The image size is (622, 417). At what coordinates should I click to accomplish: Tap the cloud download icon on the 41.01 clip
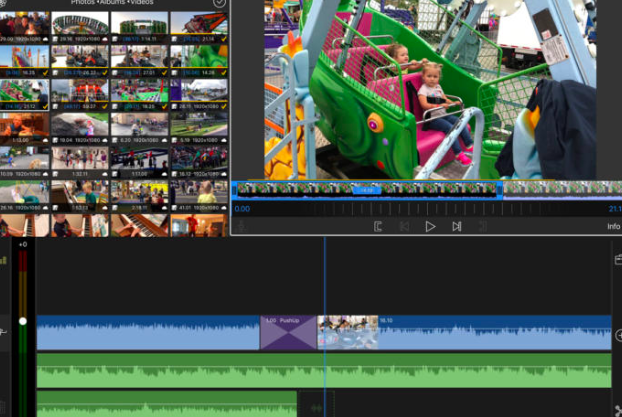pyautogui.click(x=224, y=208)
